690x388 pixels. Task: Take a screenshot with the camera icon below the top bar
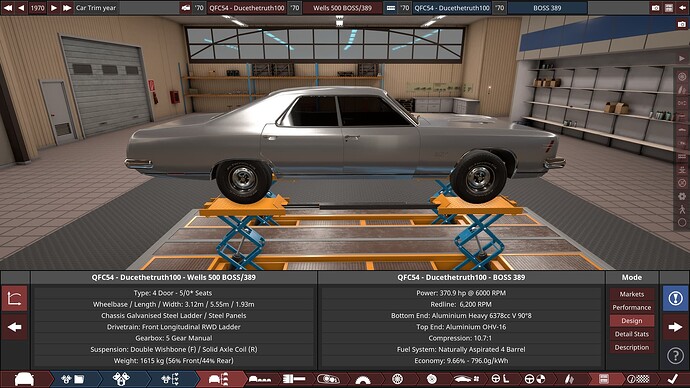tap(682, 24)
